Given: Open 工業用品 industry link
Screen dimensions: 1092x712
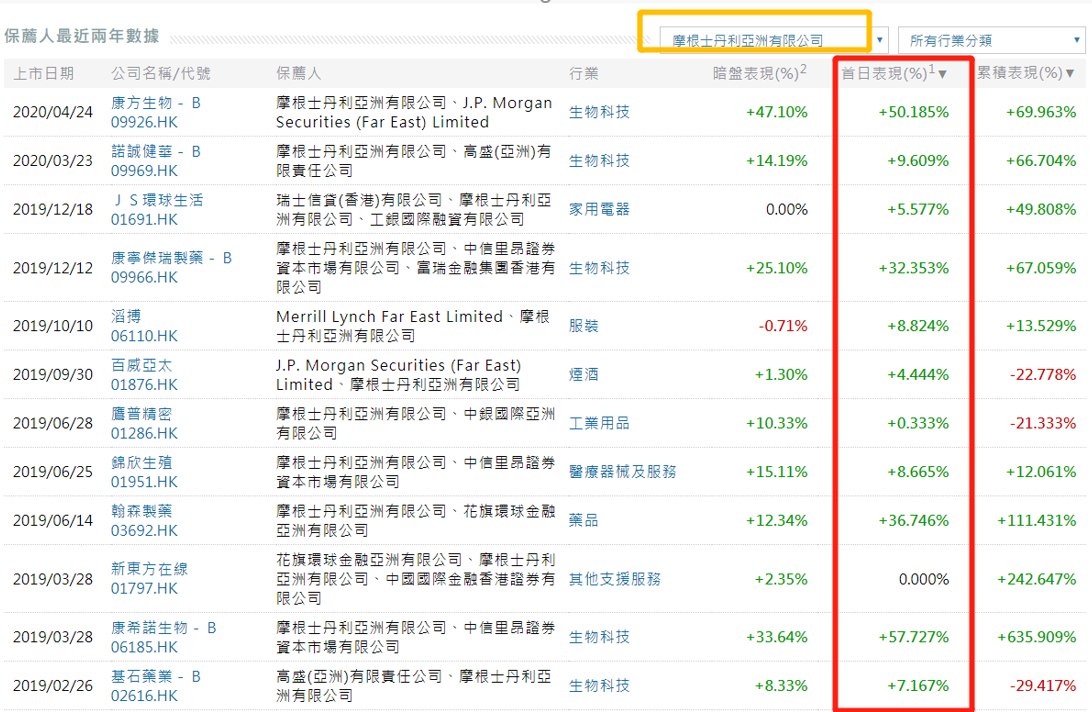Looking at the screenshot, I should click(599, 424).
